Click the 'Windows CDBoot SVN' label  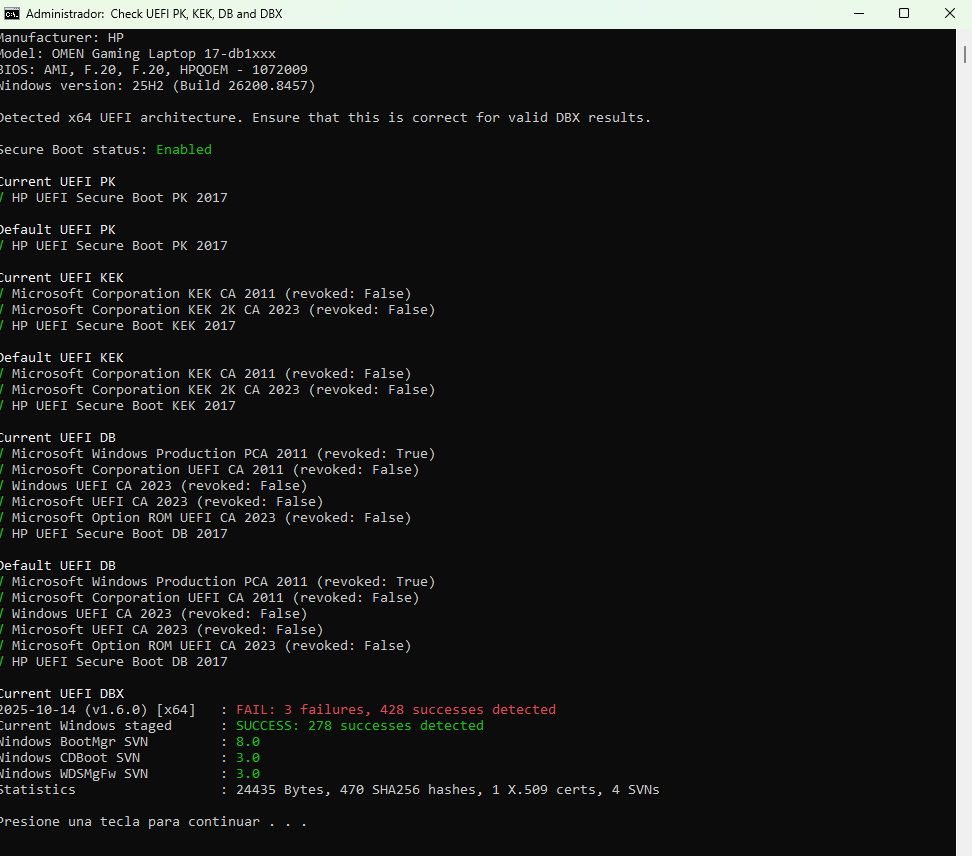pyautogui.click(x=69, y=757)
